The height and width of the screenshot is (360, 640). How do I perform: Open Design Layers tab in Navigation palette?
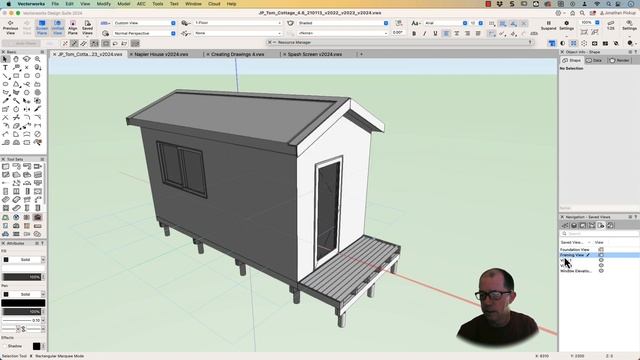tap(574, 225)
